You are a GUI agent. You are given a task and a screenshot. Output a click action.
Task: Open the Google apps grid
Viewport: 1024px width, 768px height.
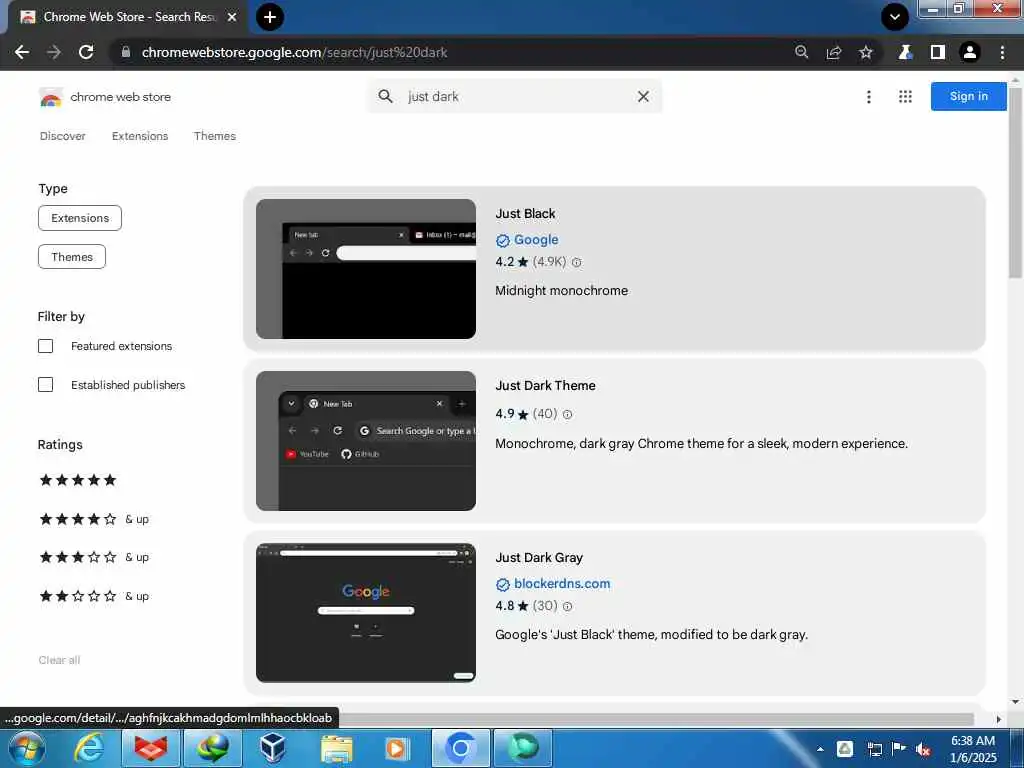pyautogui.click(x=905, y=97)
